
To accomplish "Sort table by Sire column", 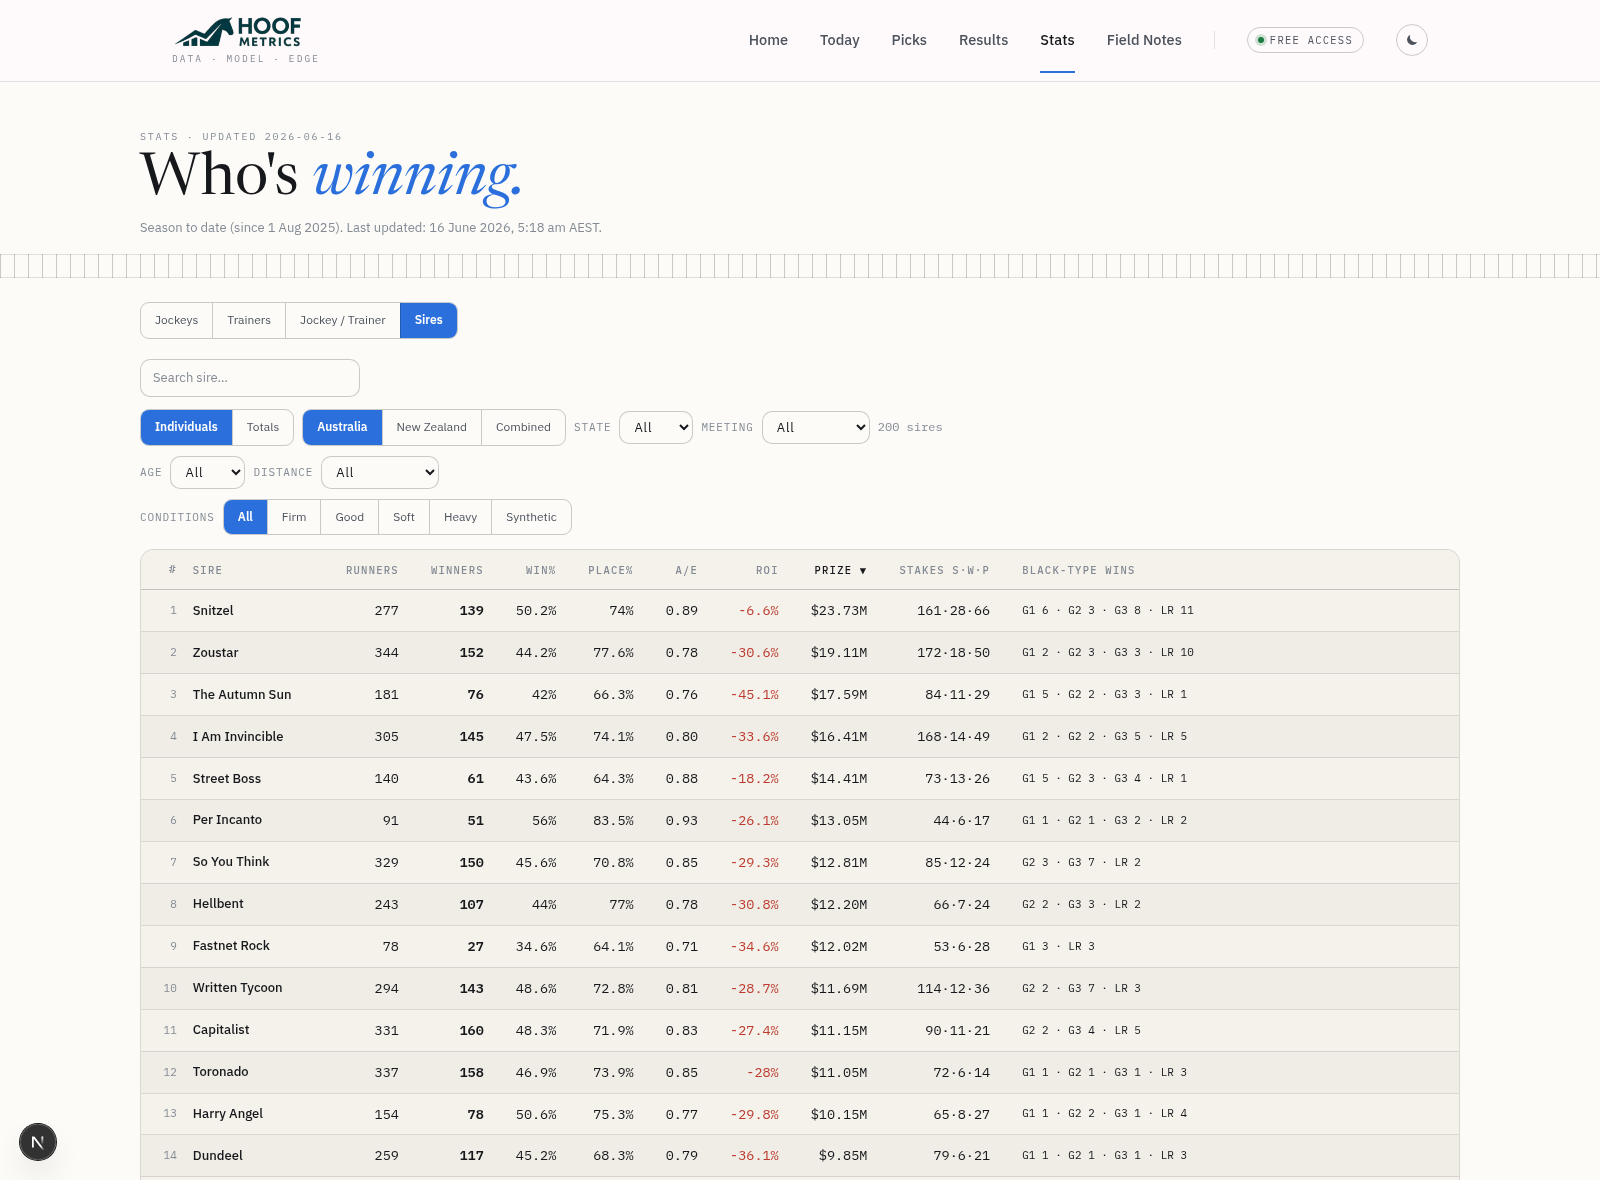I will click(208, 571).
